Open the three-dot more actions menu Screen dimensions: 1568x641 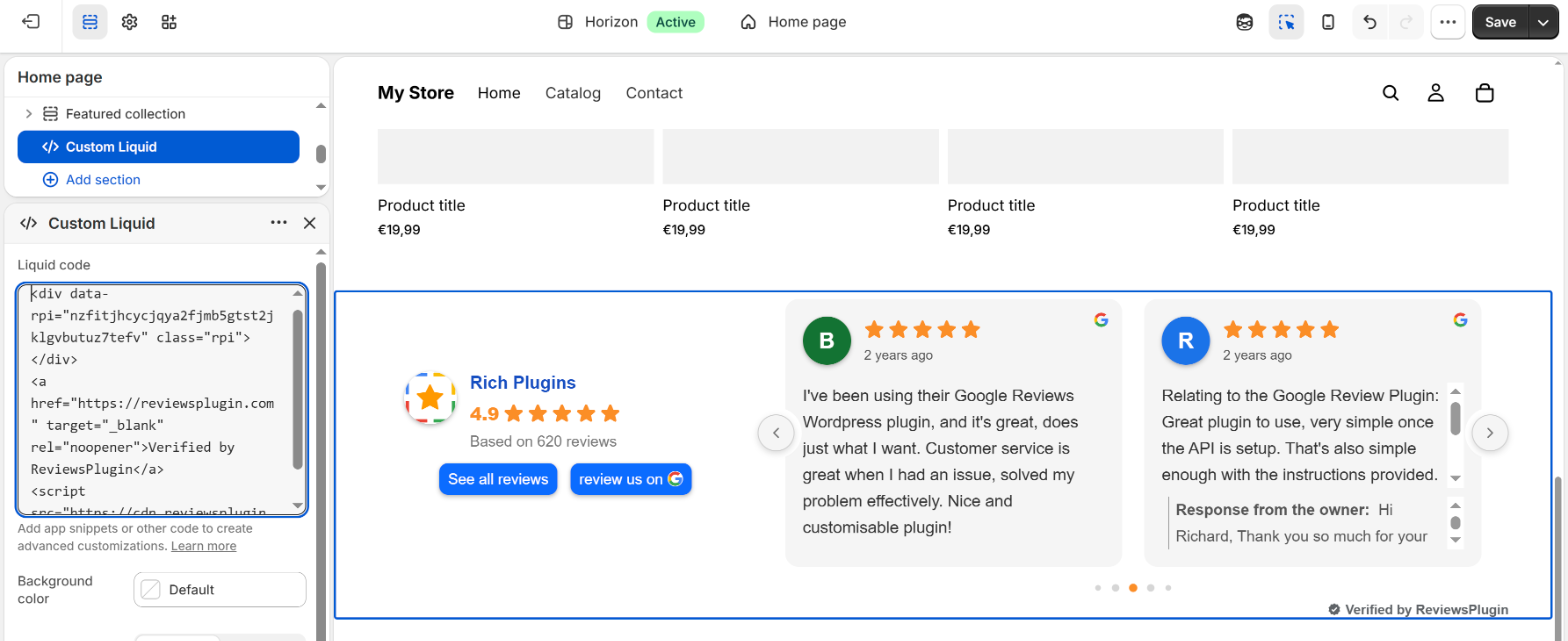[x=1448, y=22]
